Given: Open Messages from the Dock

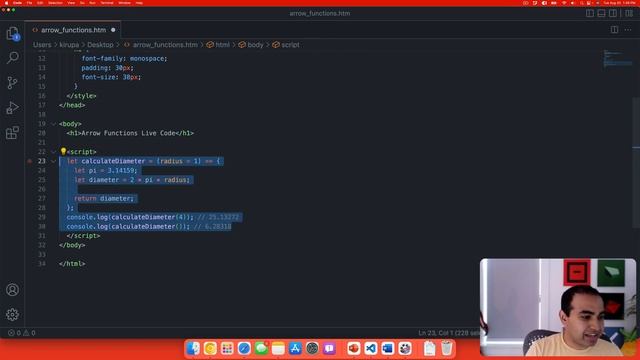Looking at the screenshot, I should [x=261, y=348].
